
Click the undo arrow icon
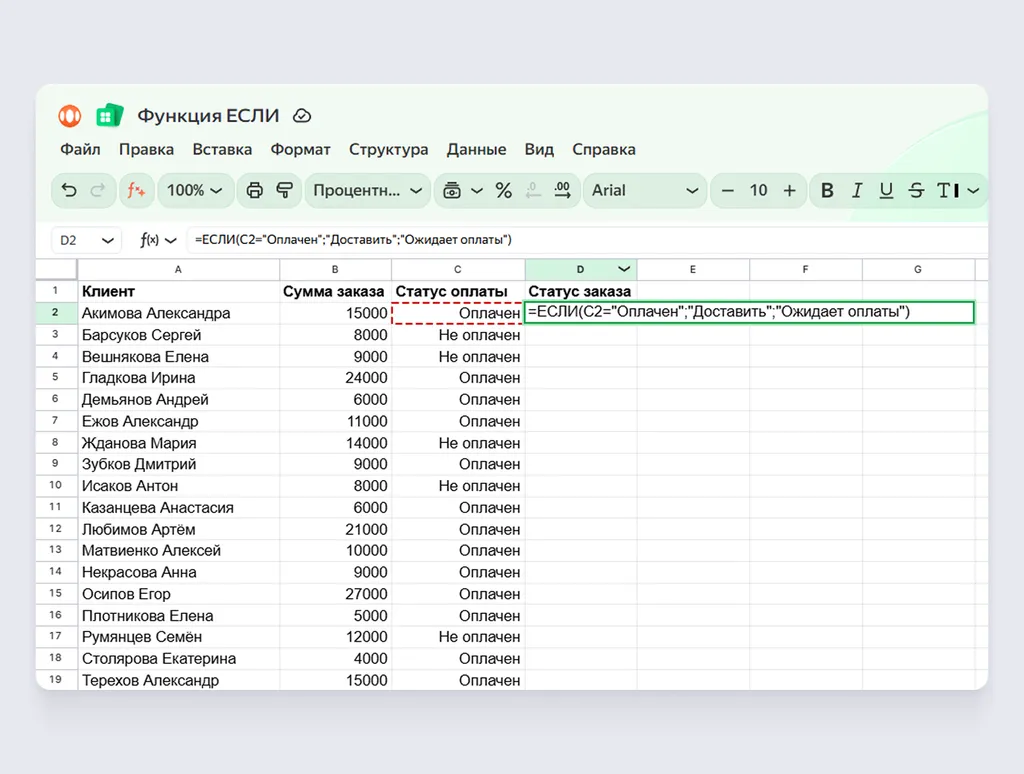point(69,190)
